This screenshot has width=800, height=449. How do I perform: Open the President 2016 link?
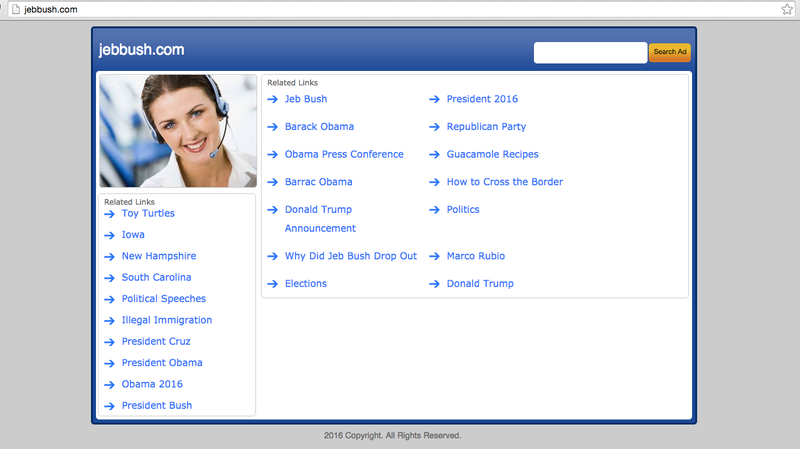pos(482,99)
